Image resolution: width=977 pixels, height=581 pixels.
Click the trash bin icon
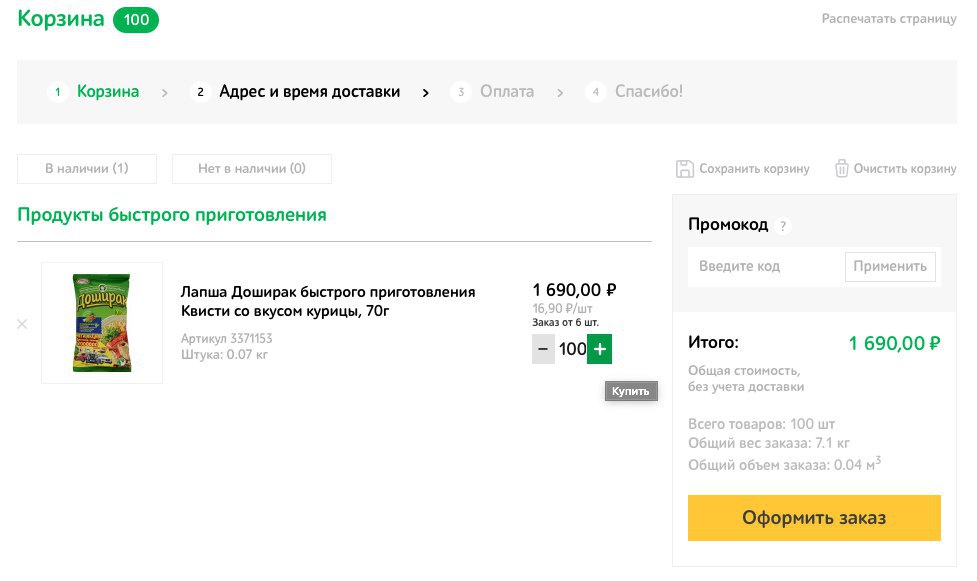pos(841,169)
